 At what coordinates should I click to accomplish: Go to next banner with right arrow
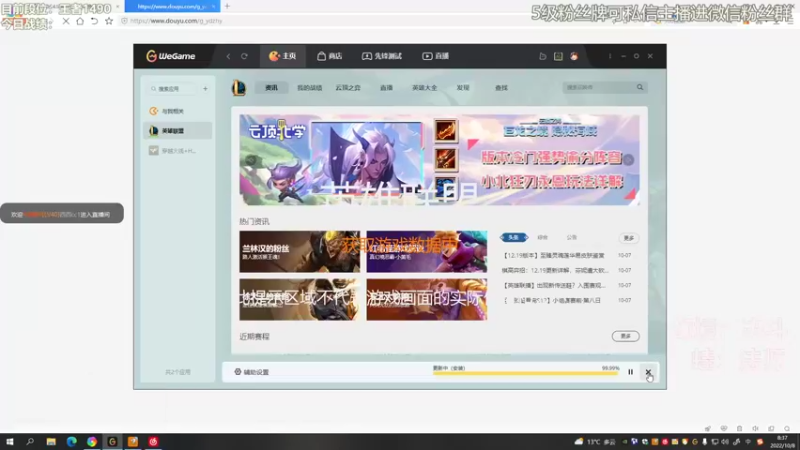pyautogui.click(x=629, y=160)
